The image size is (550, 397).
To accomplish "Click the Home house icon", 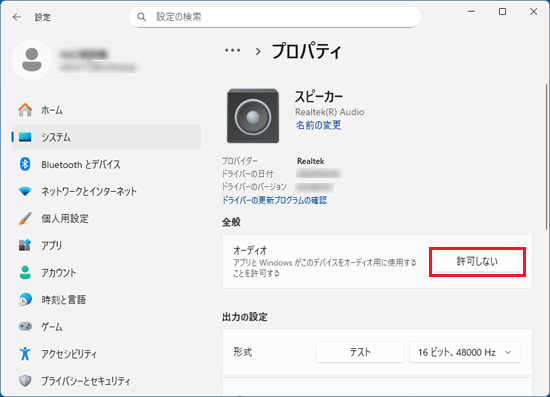I will coord(25,110).
